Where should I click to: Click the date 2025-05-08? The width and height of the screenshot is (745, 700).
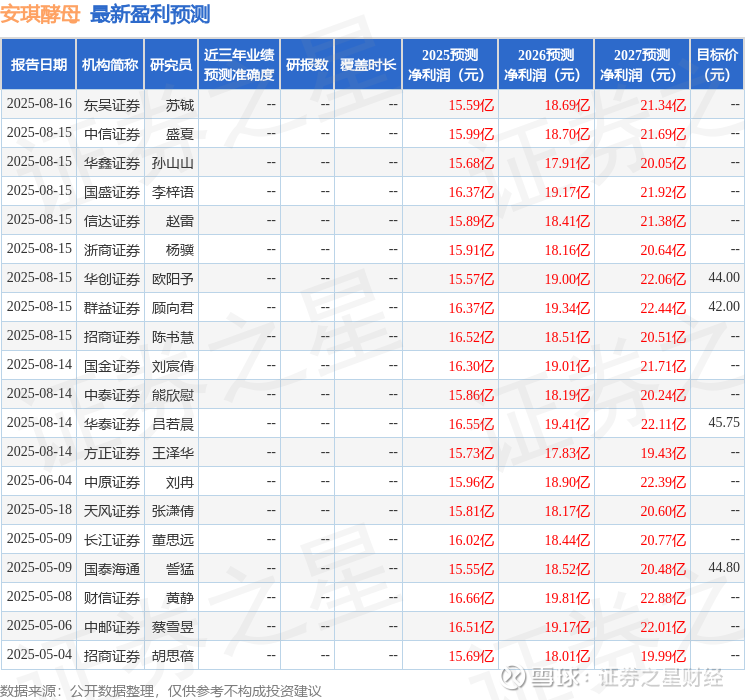[39, 596]
